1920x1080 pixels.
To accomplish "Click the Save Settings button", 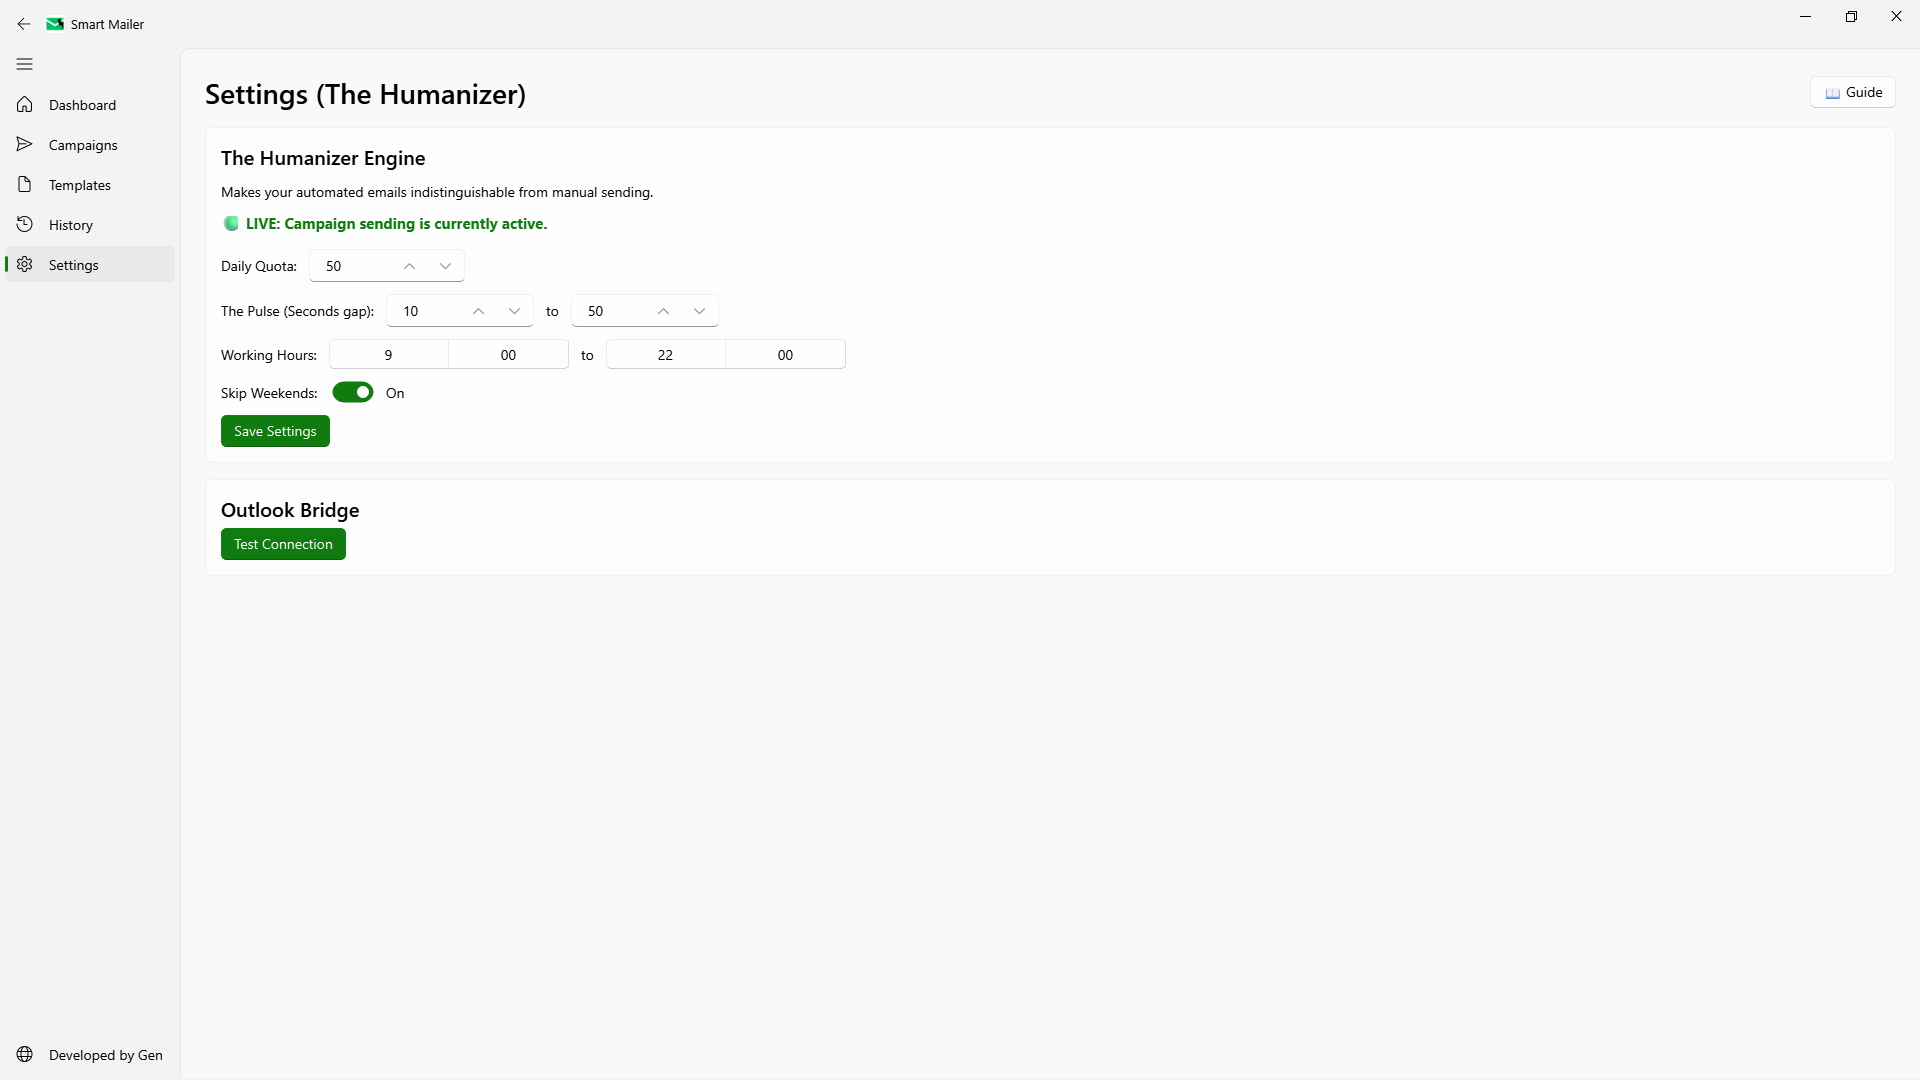I will (274, 431).
